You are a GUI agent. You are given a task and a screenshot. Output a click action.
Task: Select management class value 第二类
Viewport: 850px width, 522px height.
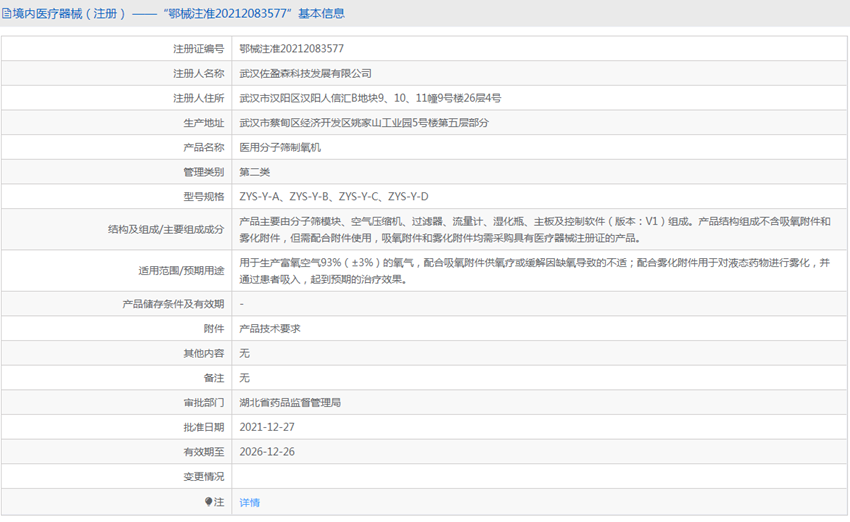point(255,172)
